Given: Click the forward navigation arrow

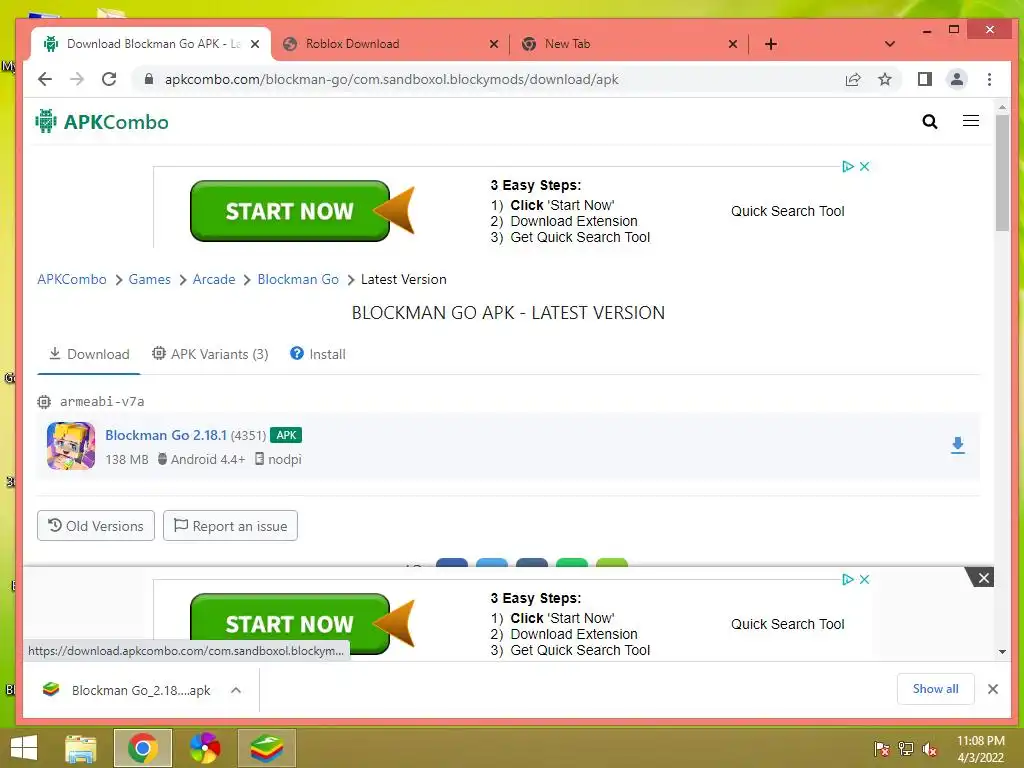Looking at the screenshot, I should (x=77, y=79).
